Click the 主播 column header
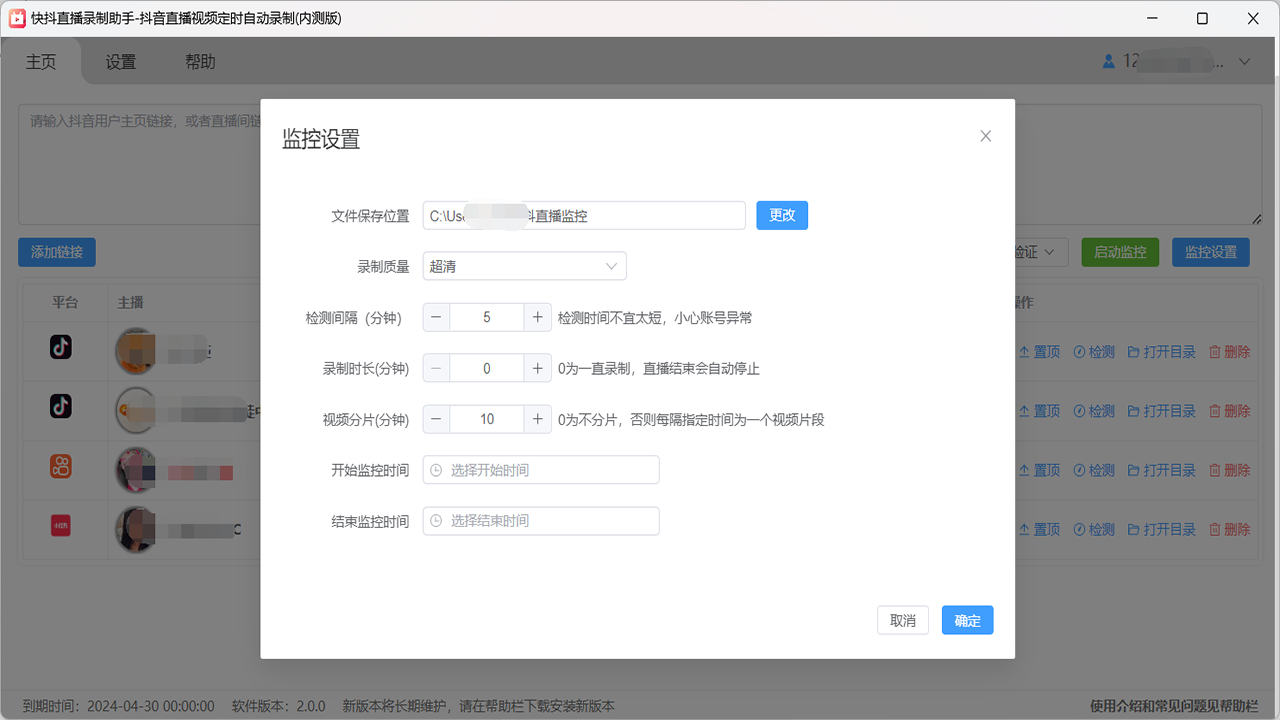The height and width of the screenshot is (720, 1280). [131, 302]
